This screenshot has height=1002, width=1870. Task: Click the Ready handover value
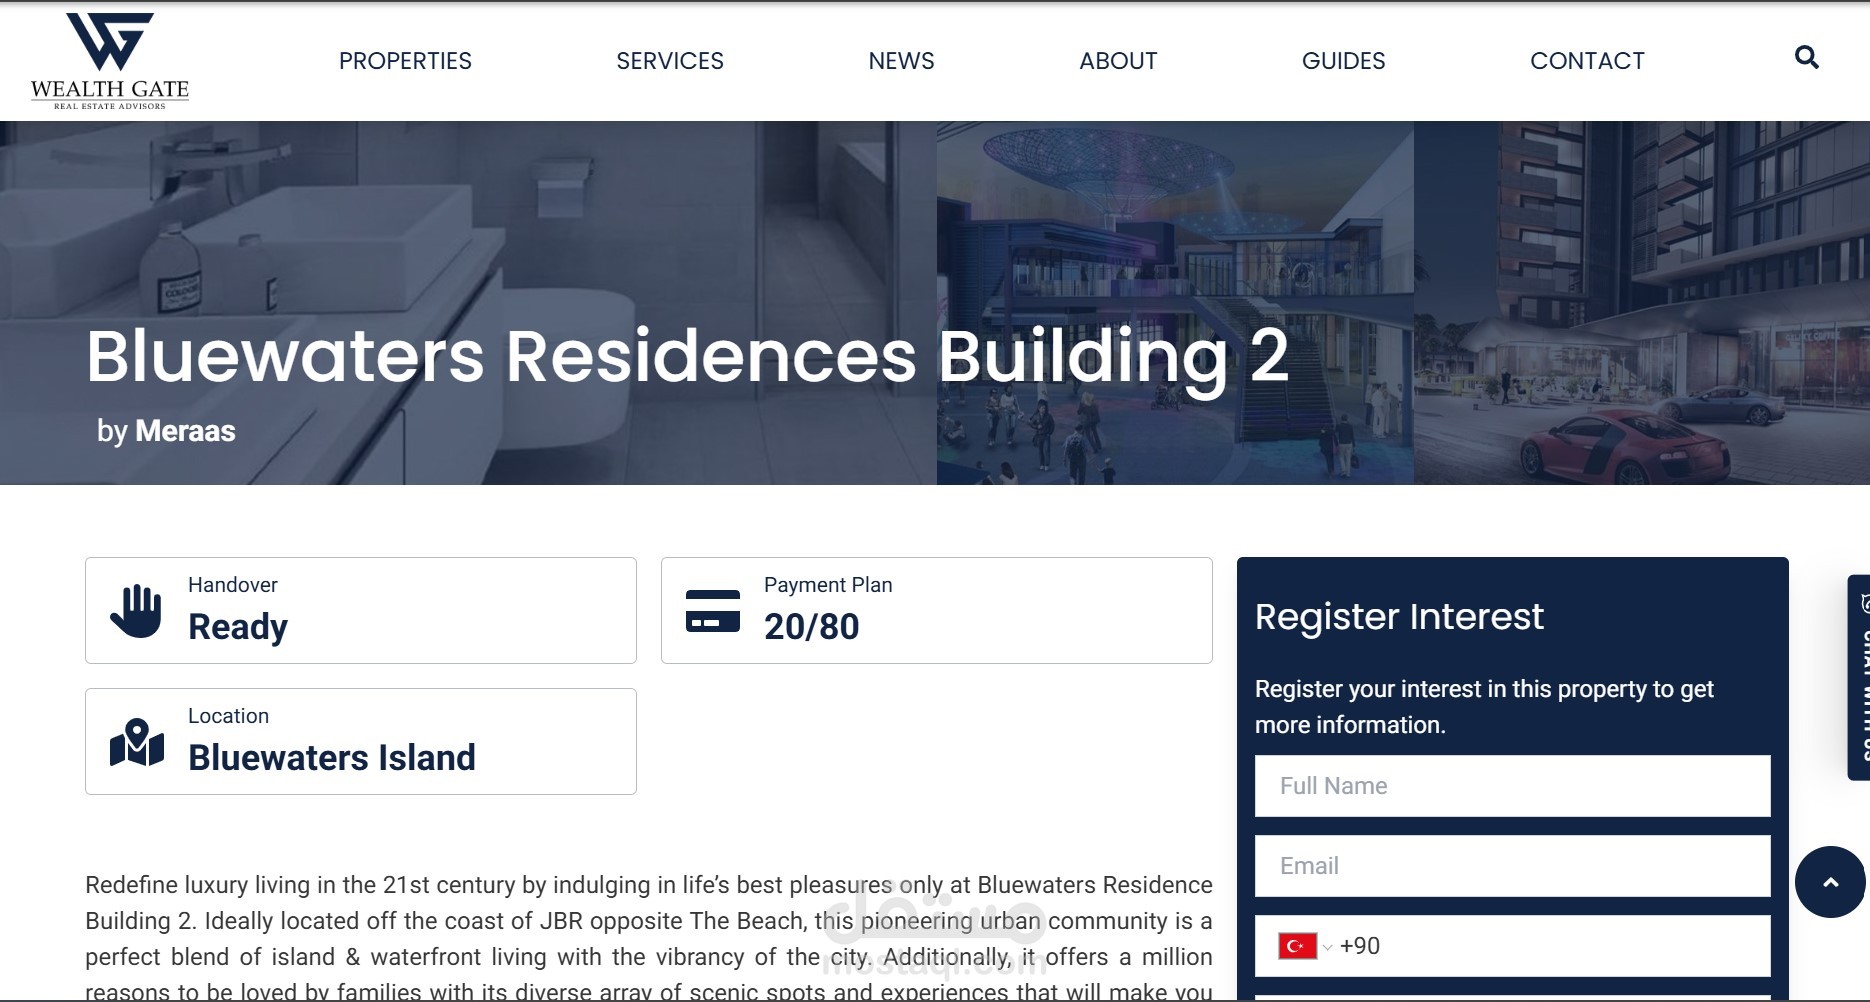coord(238,627)
